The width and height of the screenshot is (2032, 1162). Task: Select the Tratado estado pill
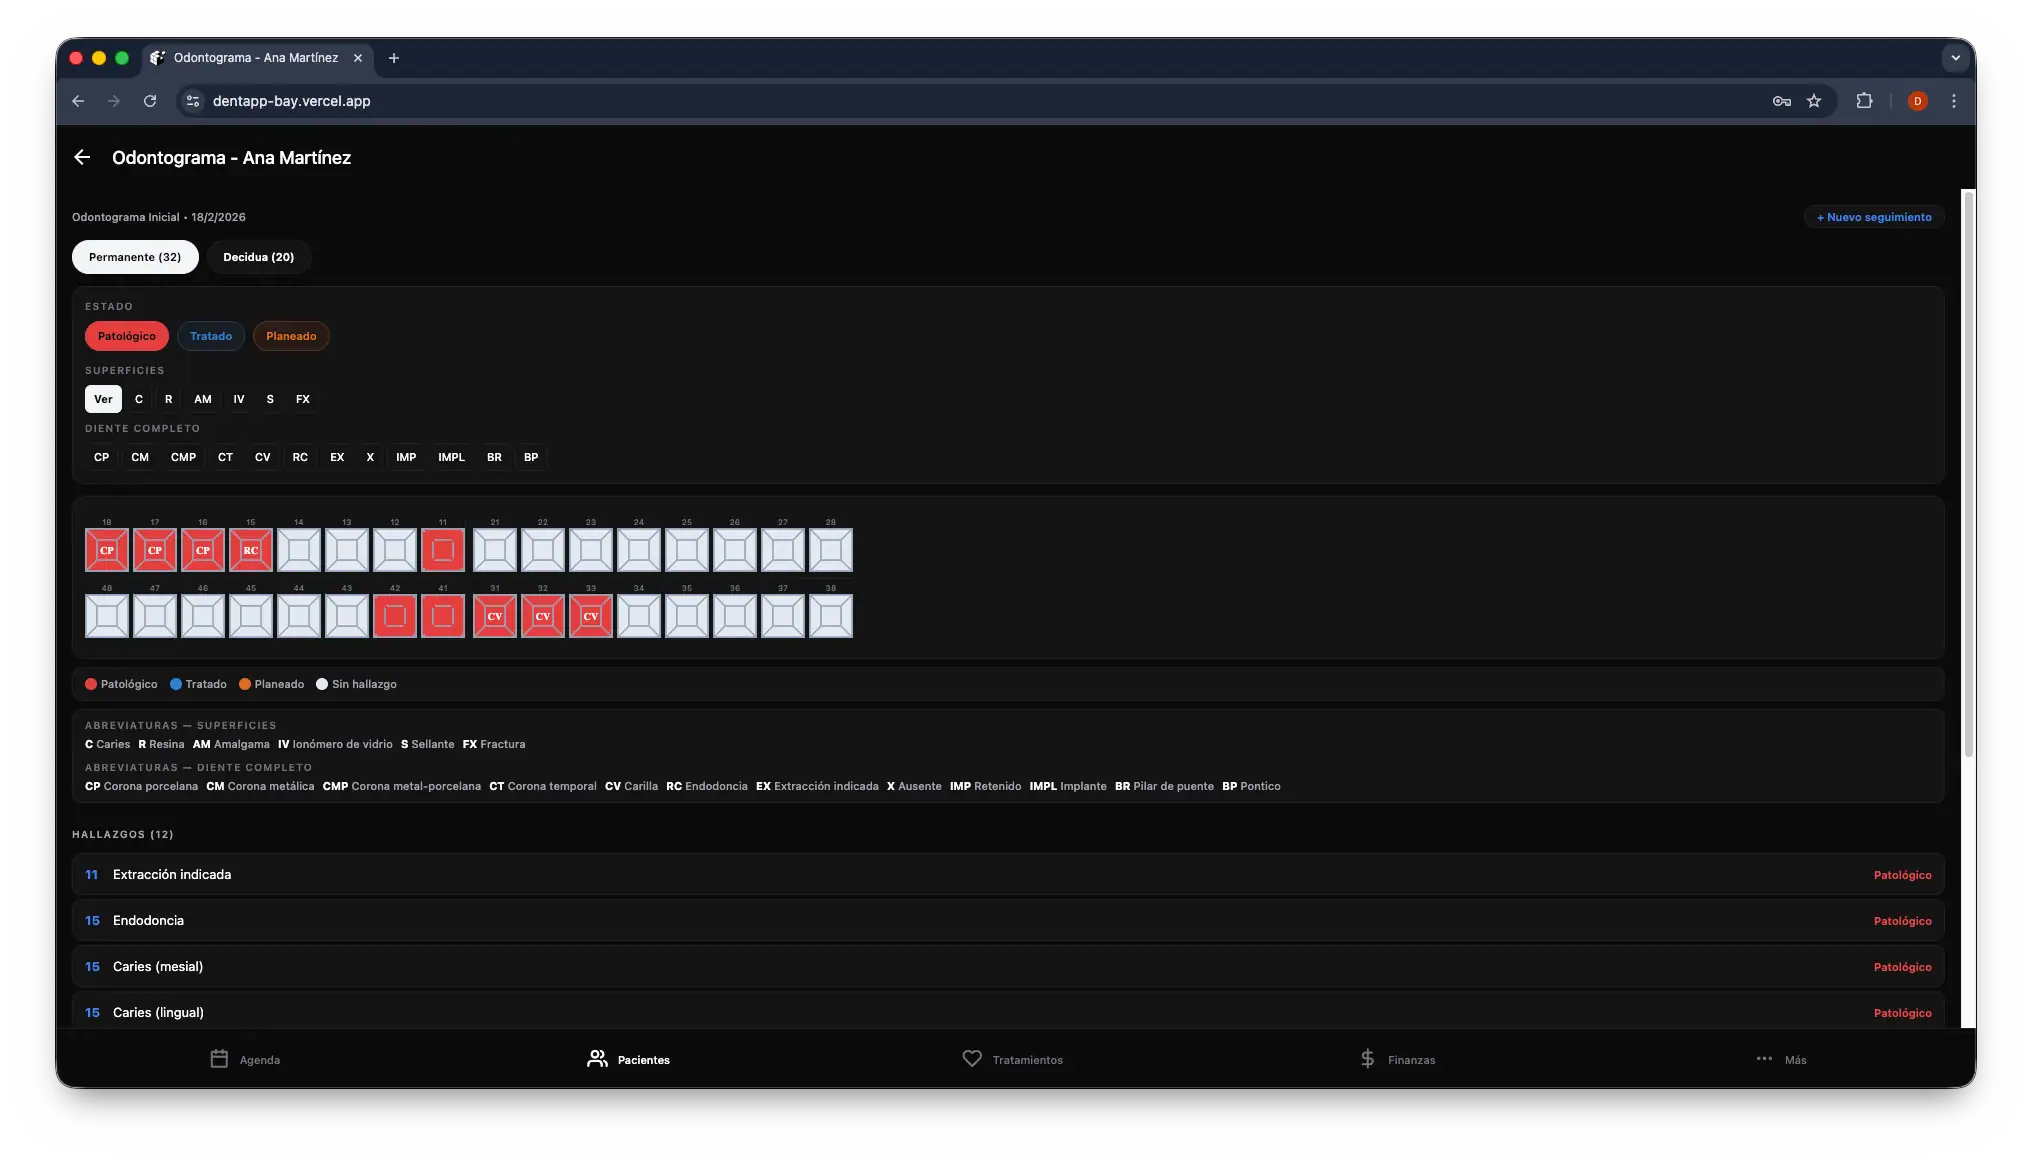click(x=211, y=336)
